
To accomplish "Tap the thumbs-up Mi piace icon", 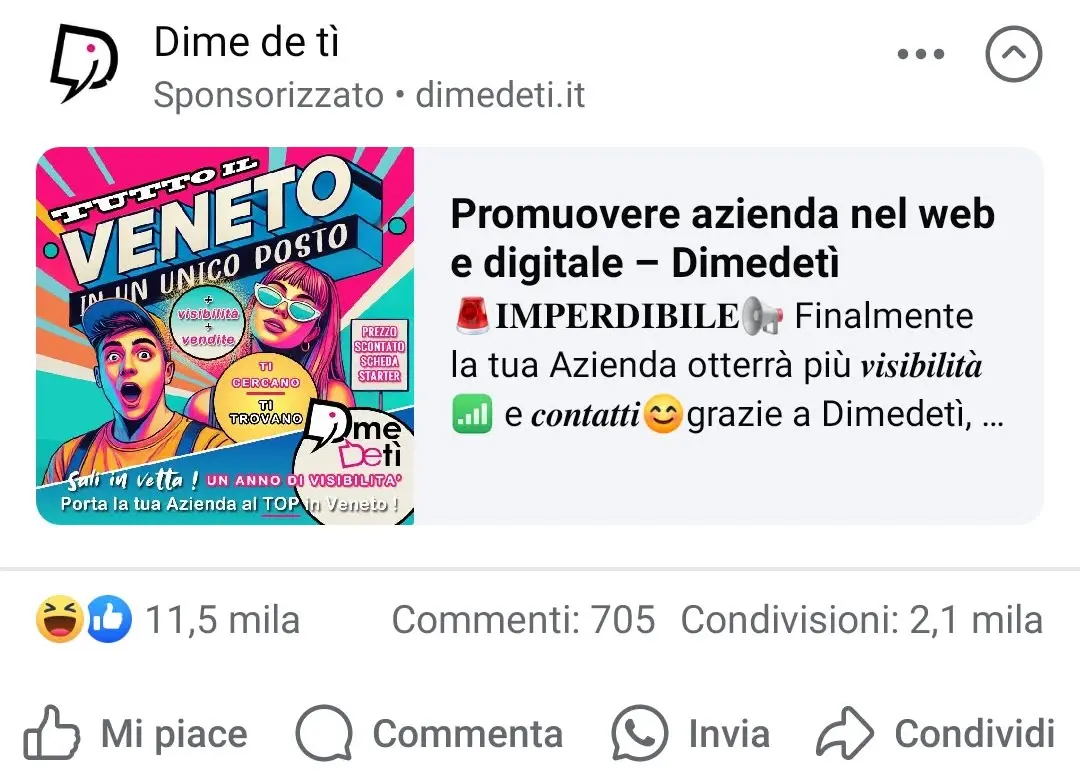I will coord(52,732).
